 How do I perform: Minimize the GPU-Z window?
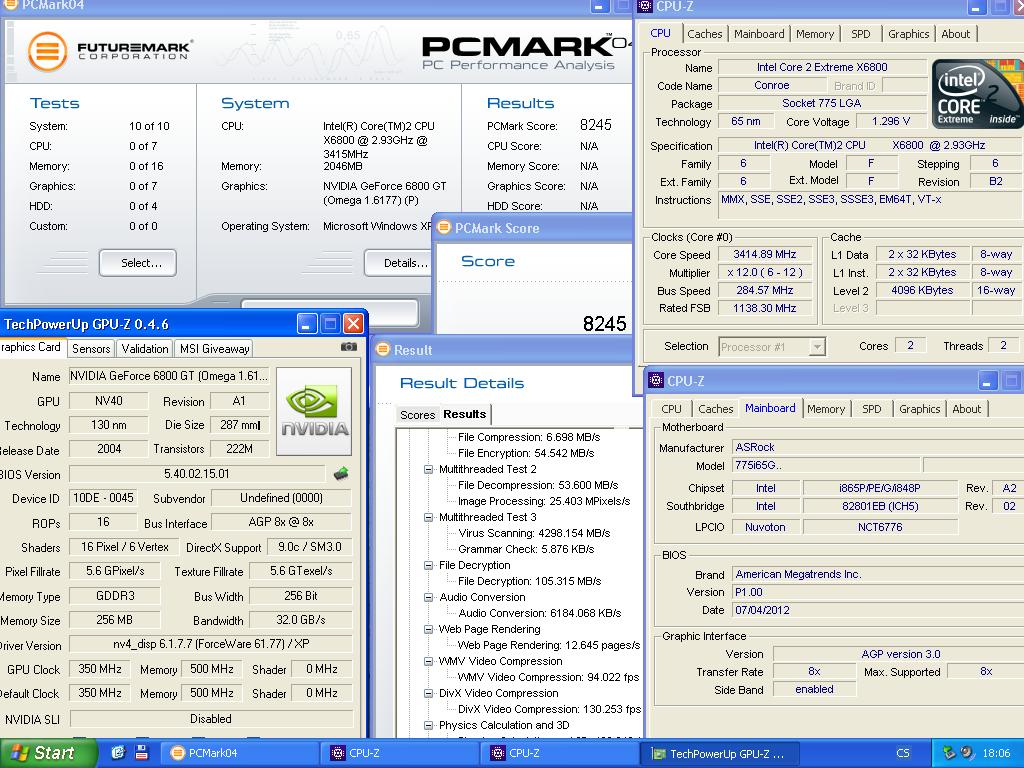click(x=307, y=323)
